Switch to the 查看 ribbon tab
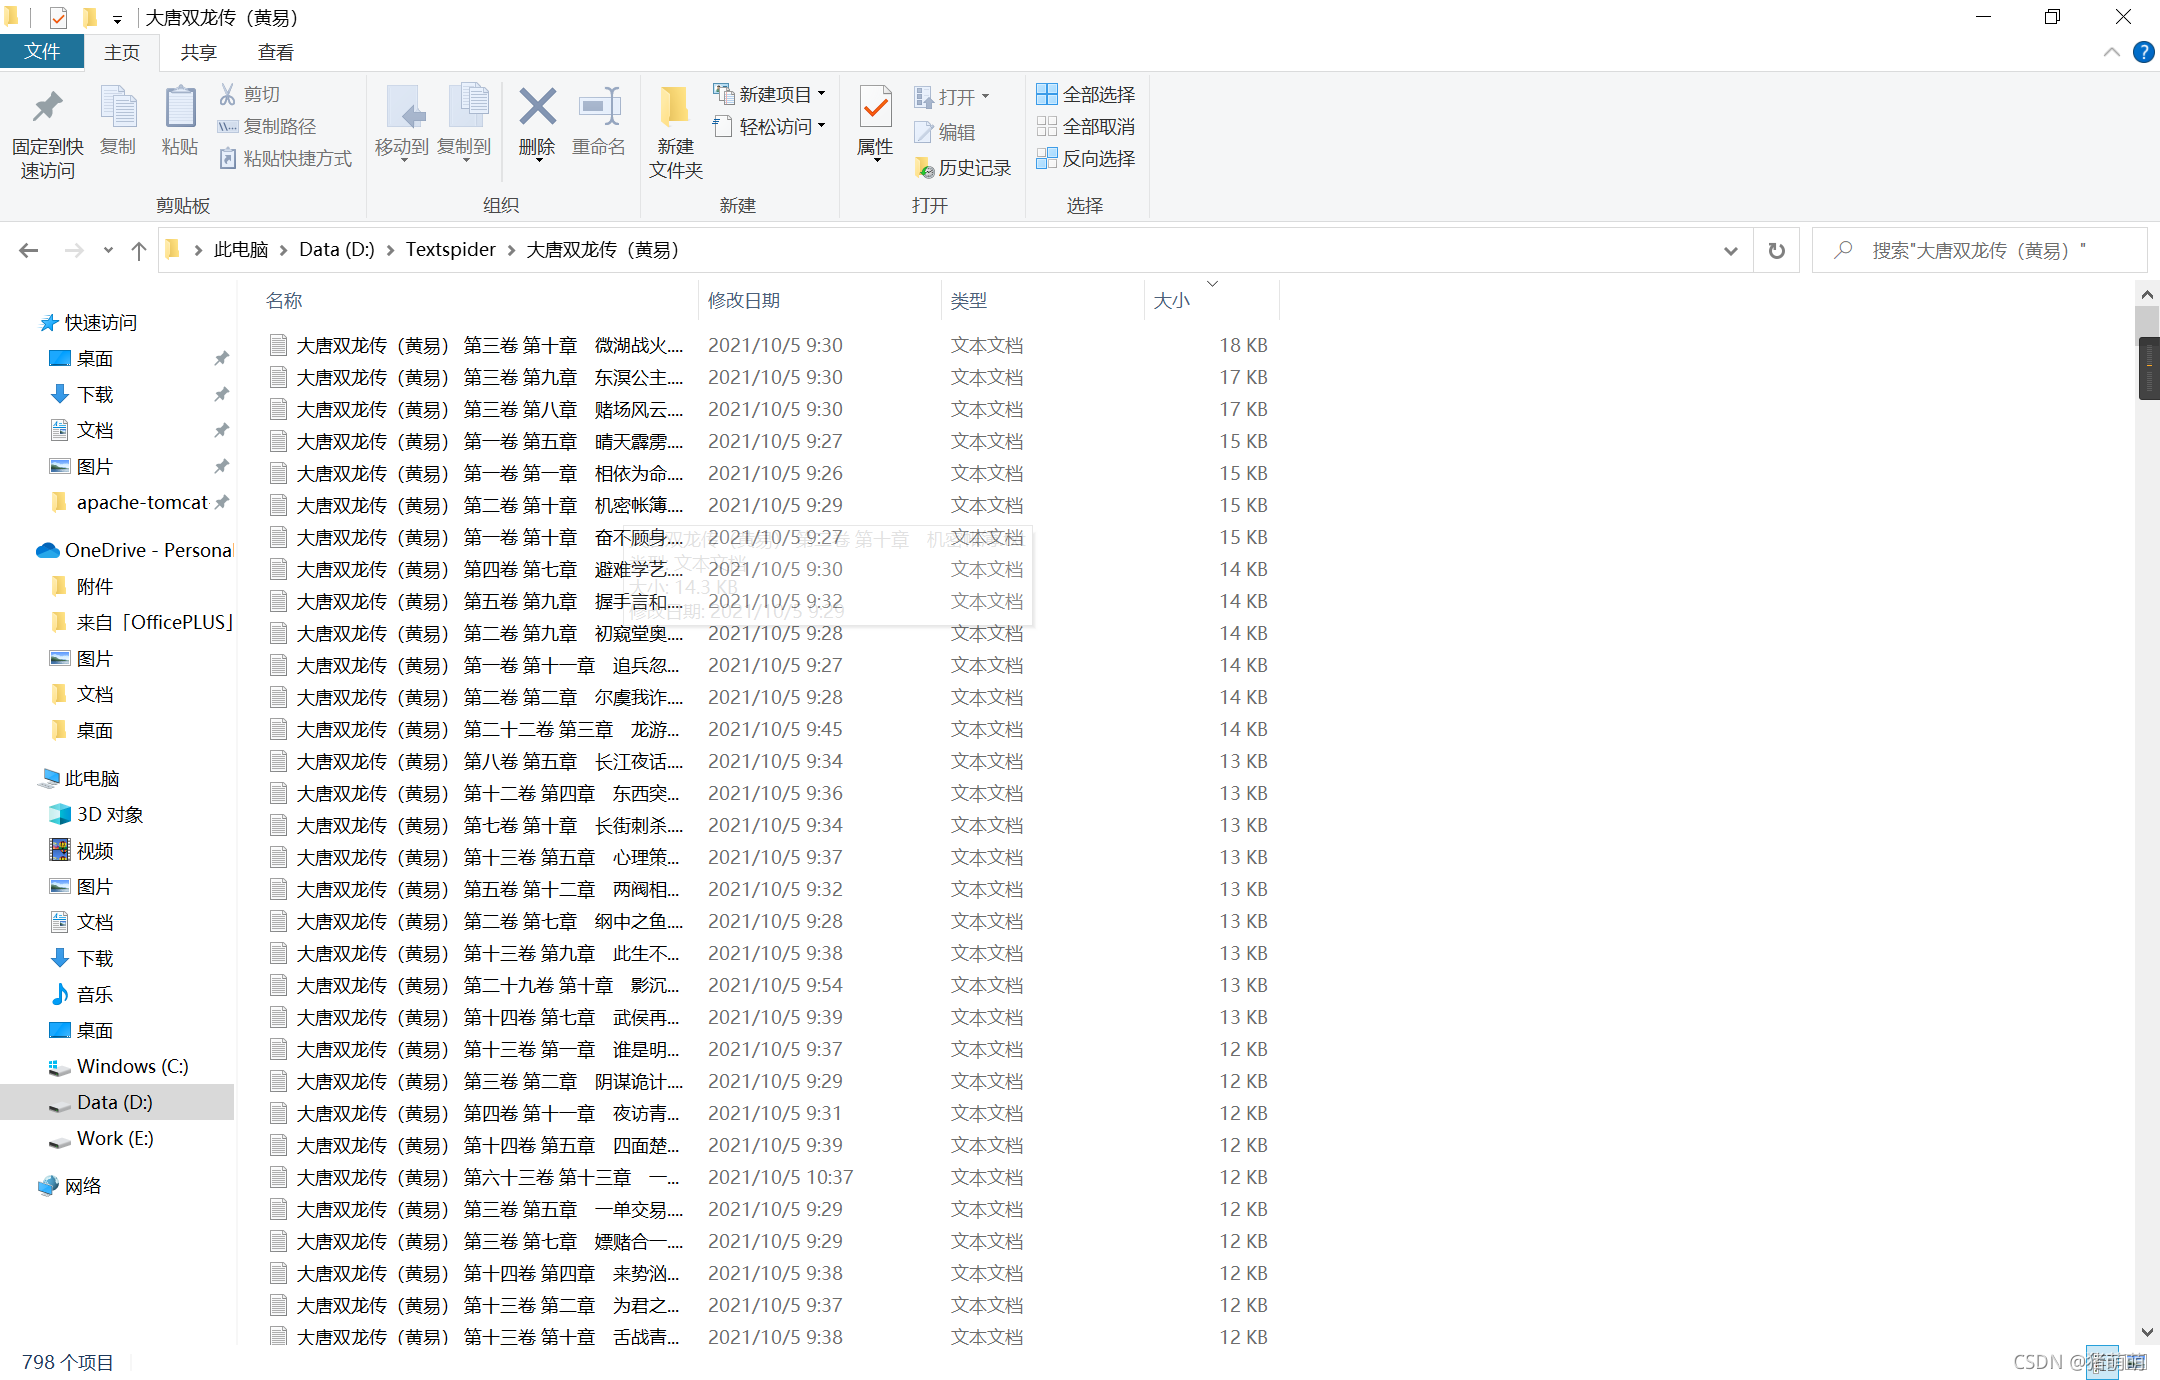 (x=275, y=52)
